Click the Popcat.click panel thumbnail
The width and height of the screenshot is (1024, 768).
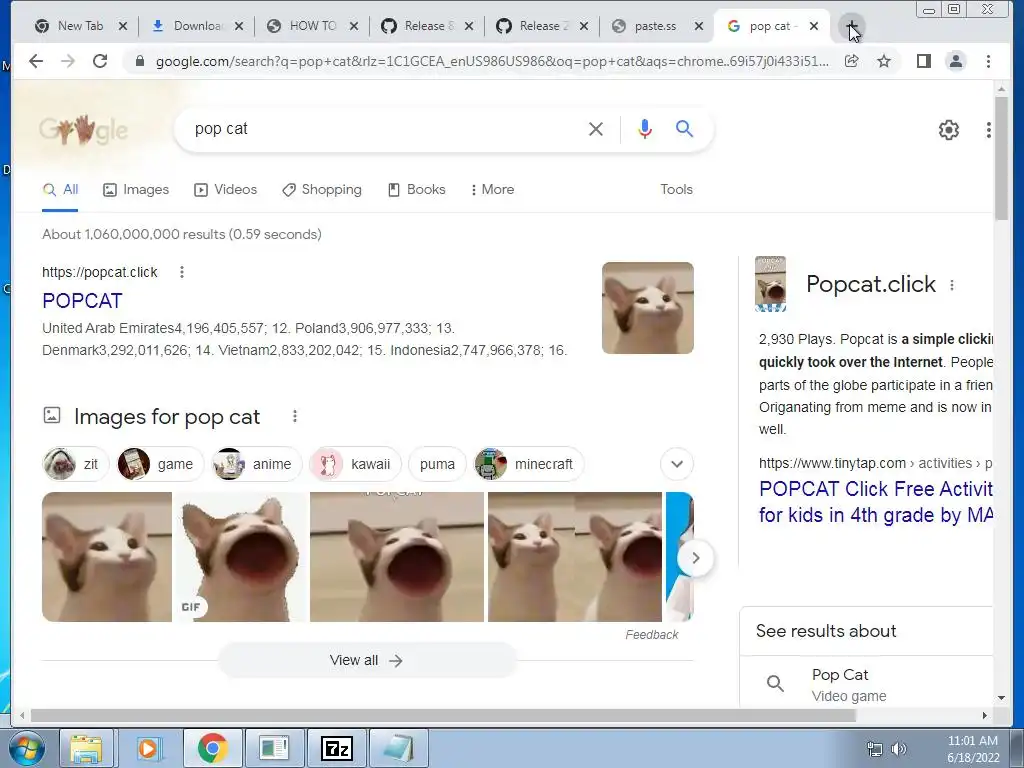click(770, 284)
